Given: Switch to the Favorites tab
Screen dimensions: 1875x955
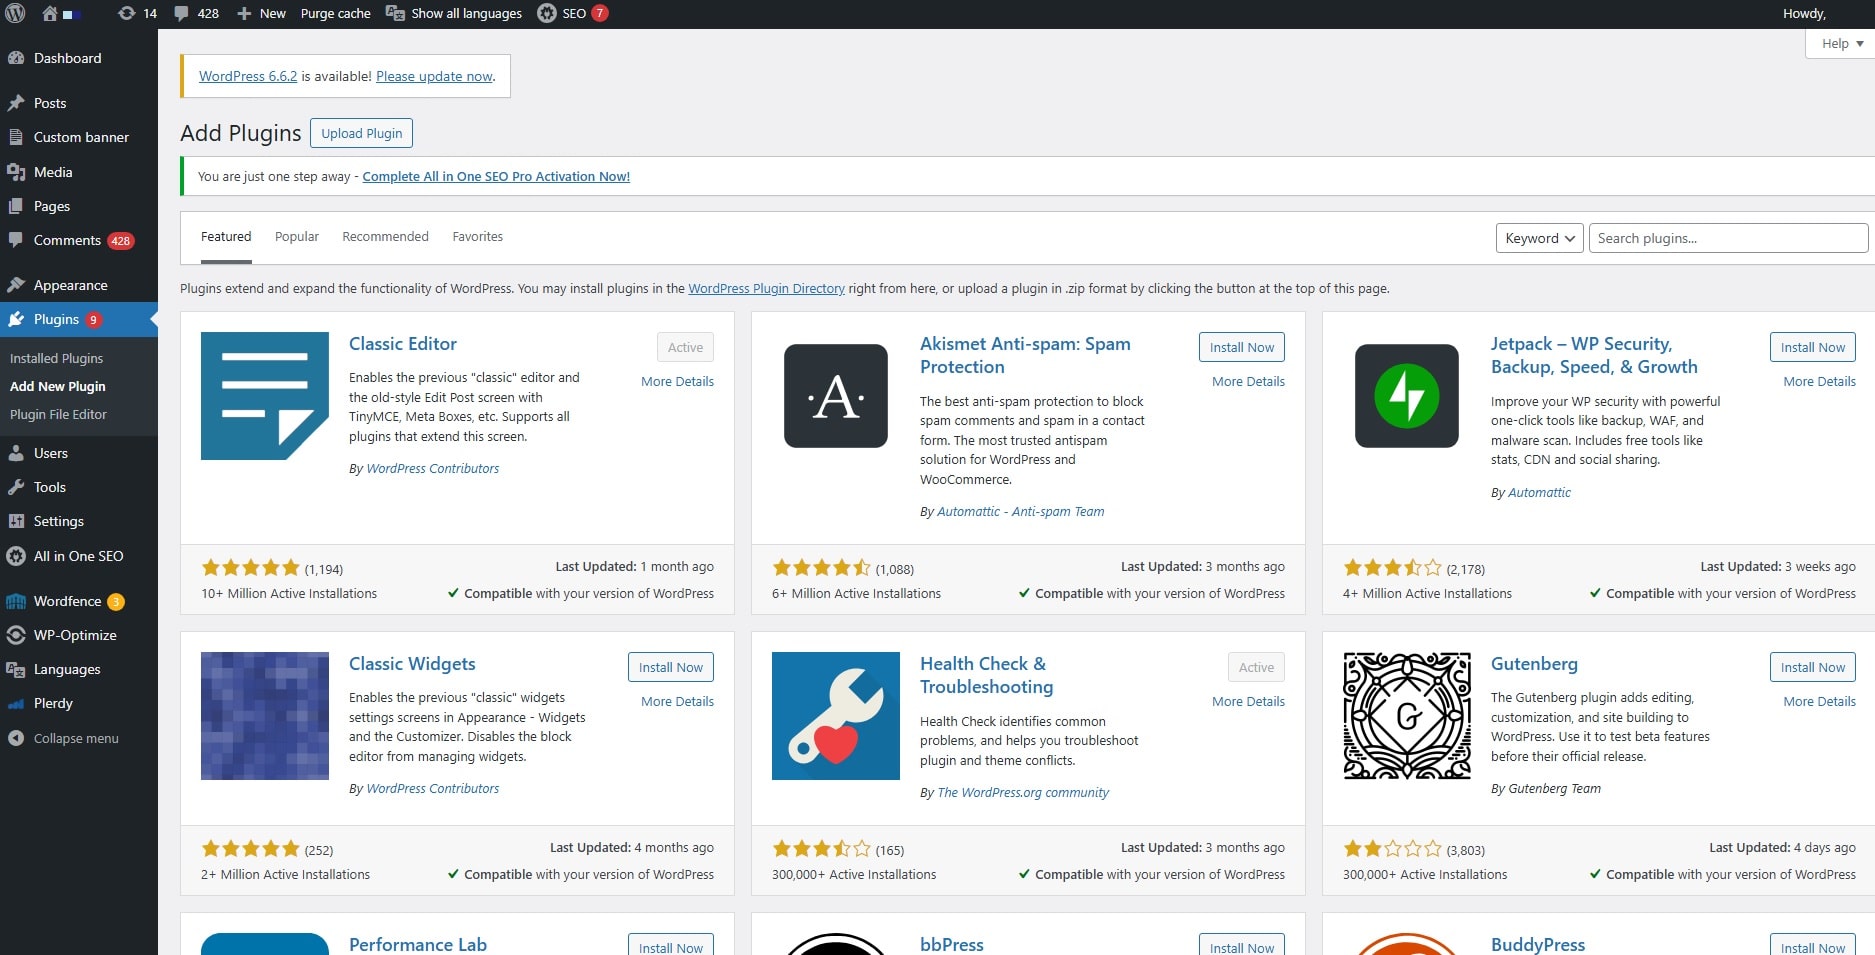Looking at the screenshot, I should tap(478, 237).
